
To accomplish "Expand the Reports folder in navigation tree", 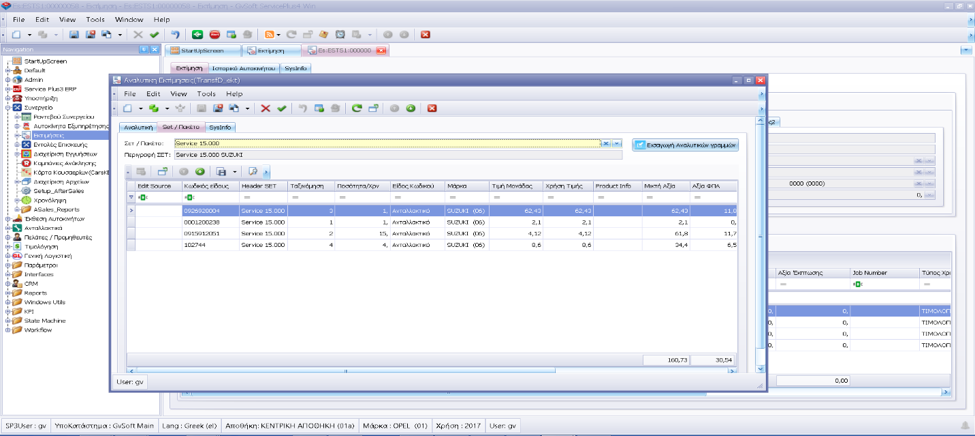I will 7,293.
